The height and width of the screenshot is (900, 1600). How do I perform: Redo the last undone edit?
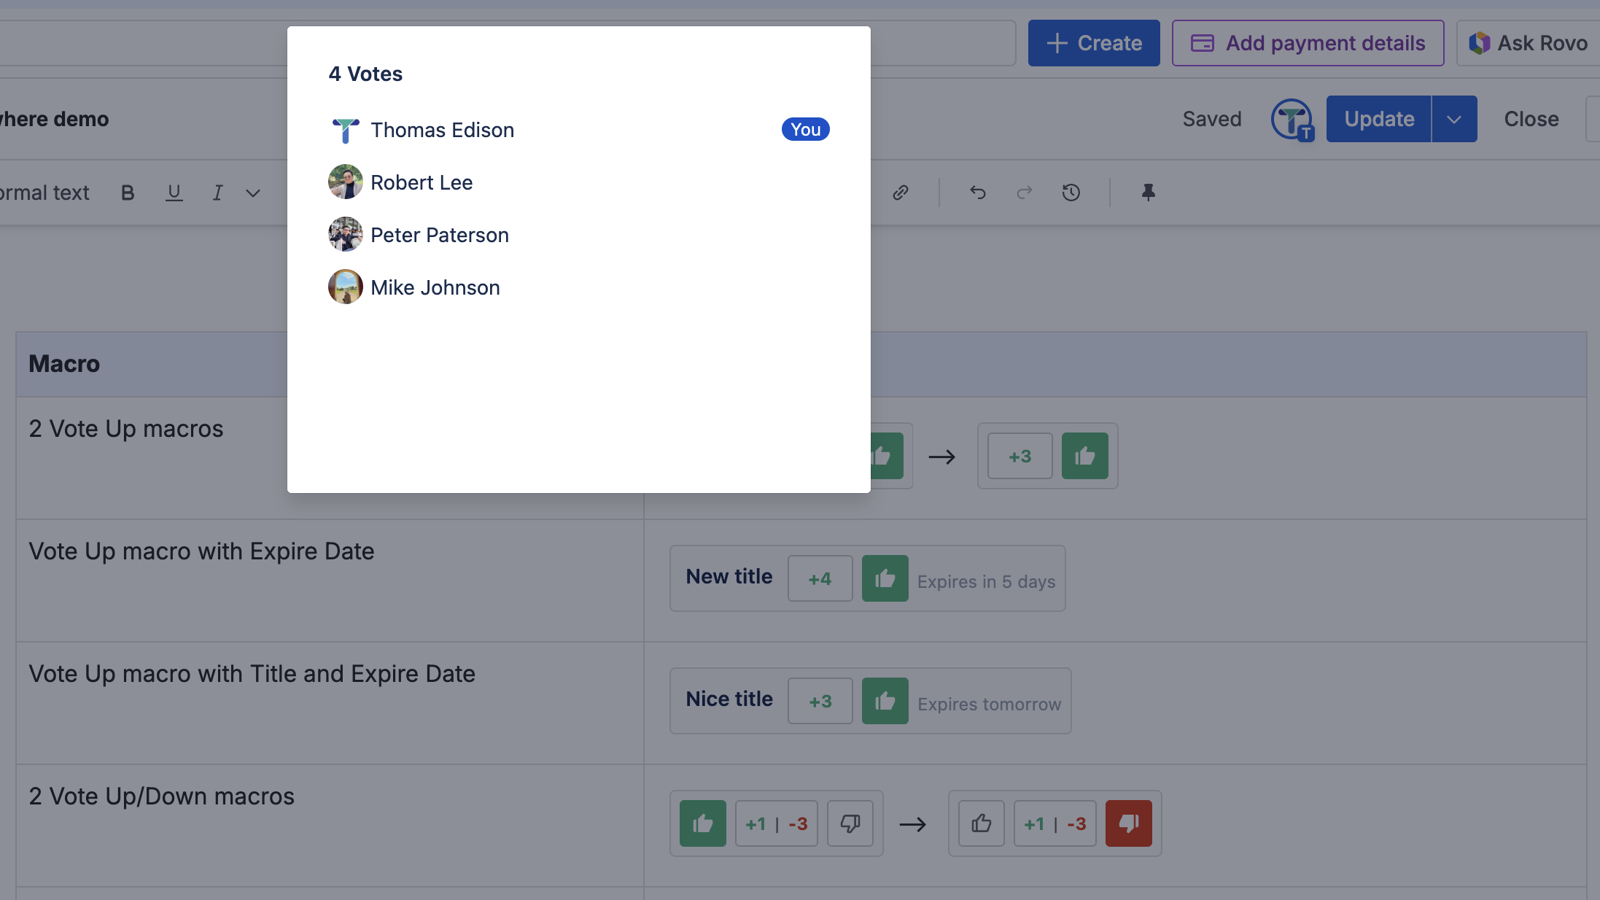tap(1024, 193)
